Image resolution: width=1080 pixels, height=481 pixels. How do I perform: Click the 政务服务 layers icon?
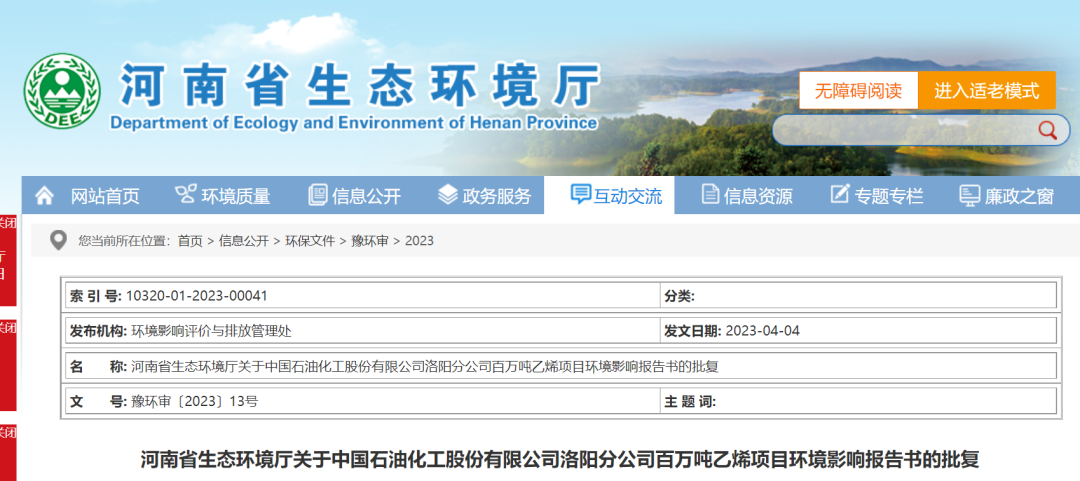point(447,195)
